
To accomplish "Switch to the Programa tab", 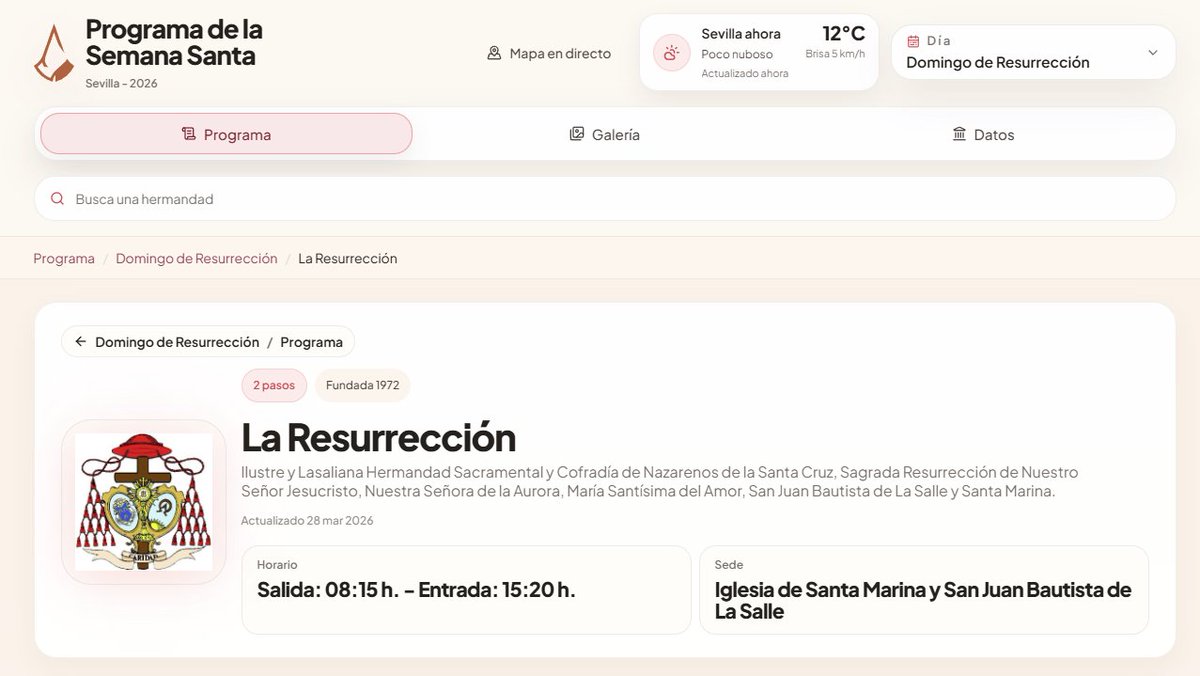I will [x=226, y=134].
